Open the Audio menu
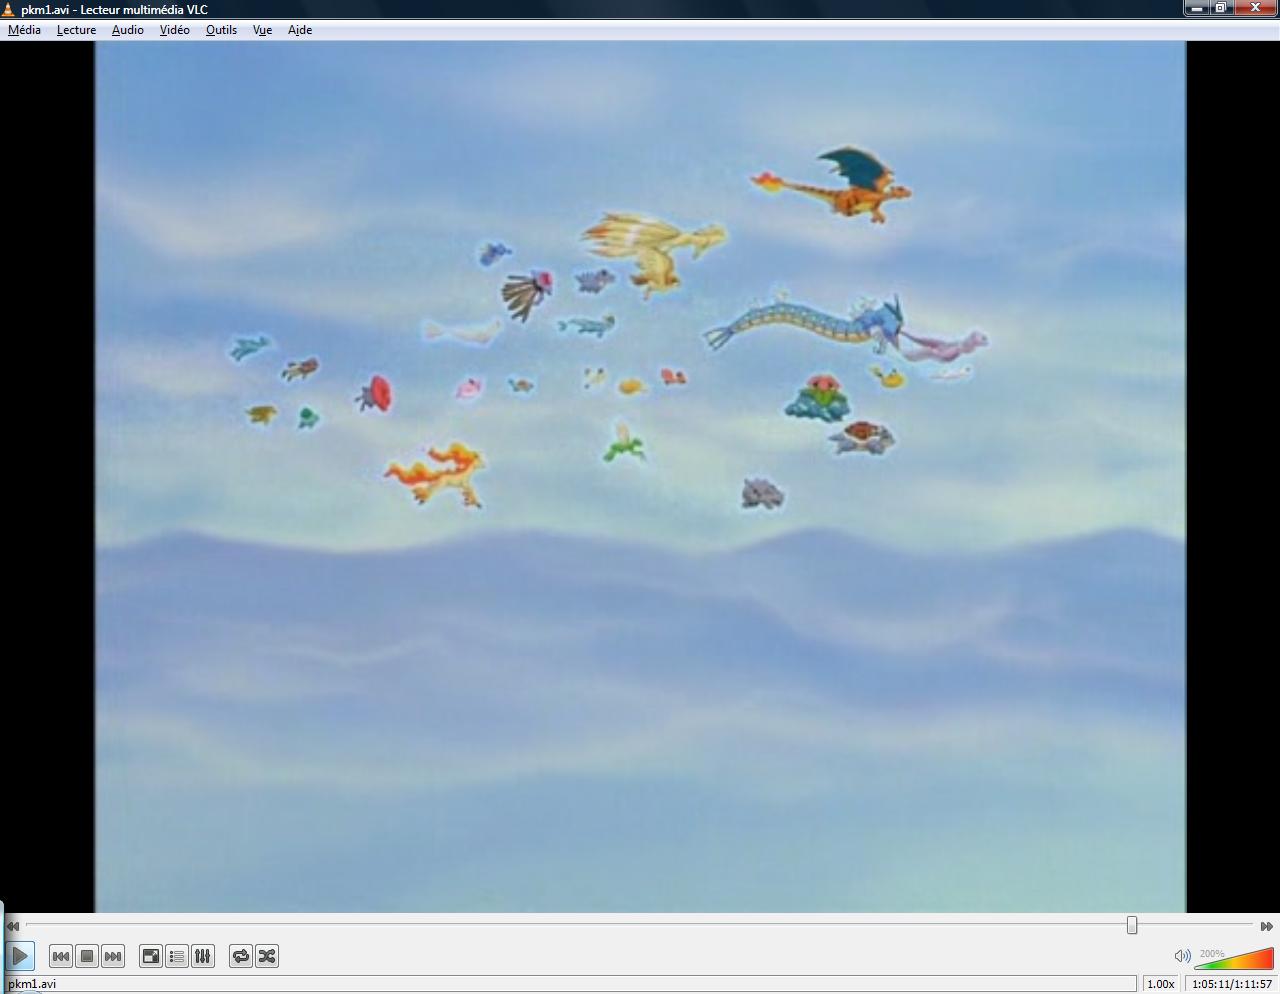This screenshot has width=1280, height=994. click(127, 30)
